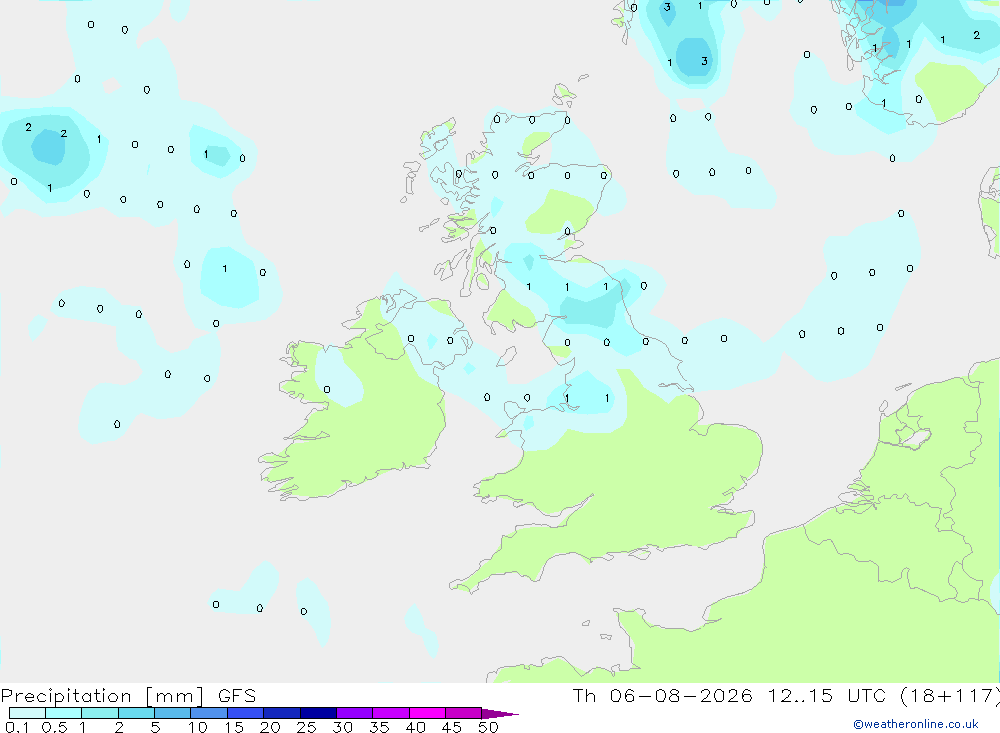This screenshot has width=1000, height=733.
Task: Click the legend label '0.5'
Action: [x=54, y=727]
